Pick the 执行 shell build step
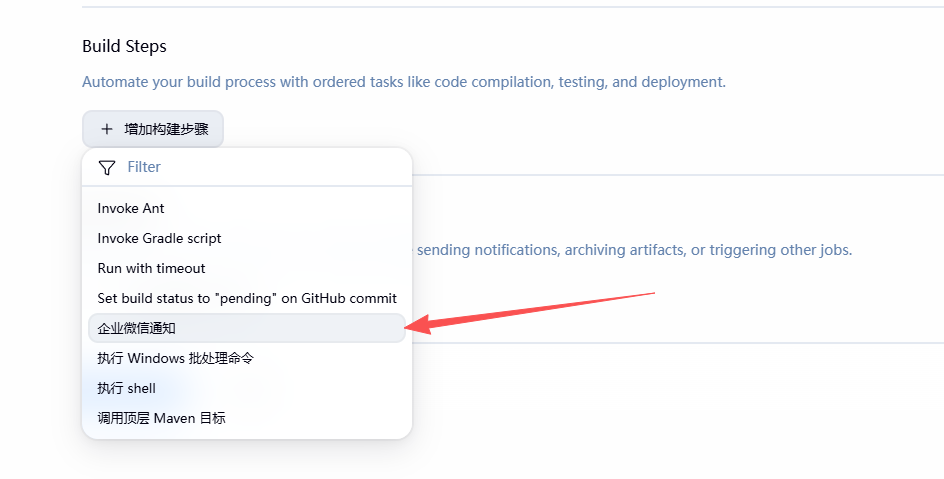This screenshot has height=479, width=944. [x=126, y=388]
